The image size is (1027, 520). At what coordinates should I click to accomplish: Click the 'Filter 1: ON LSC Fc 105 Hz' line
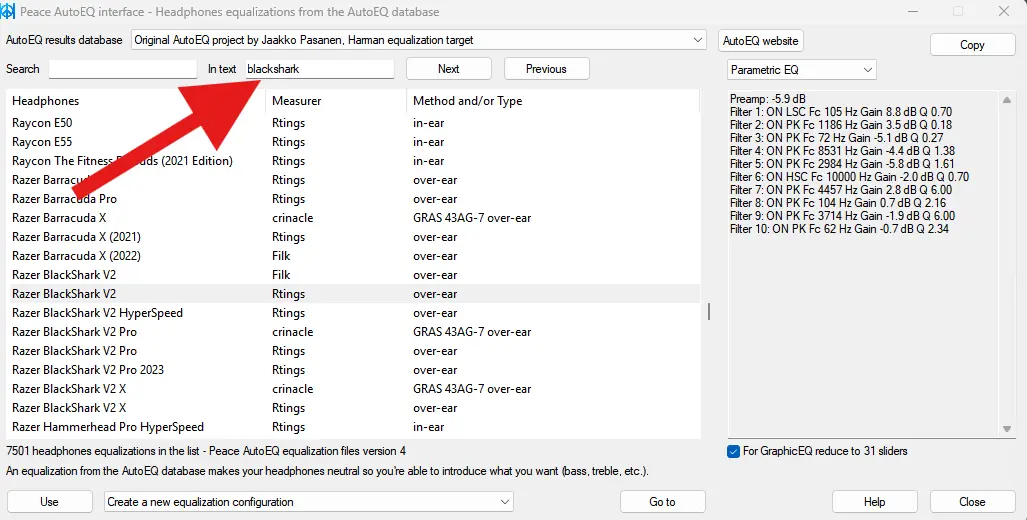click(841, 112)
